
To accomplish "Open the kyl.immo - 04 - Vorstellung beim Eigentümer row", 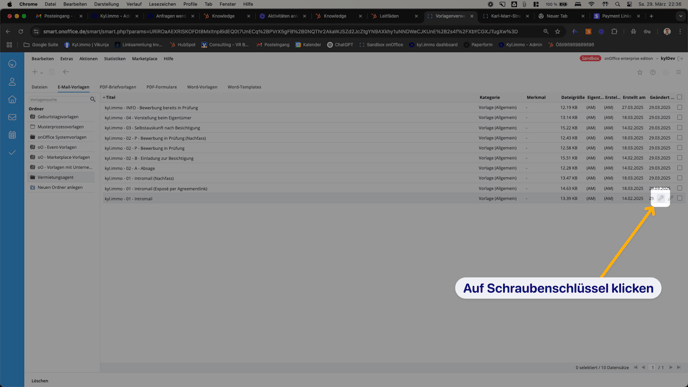I will pyautogui.click(x=148, y=118).
